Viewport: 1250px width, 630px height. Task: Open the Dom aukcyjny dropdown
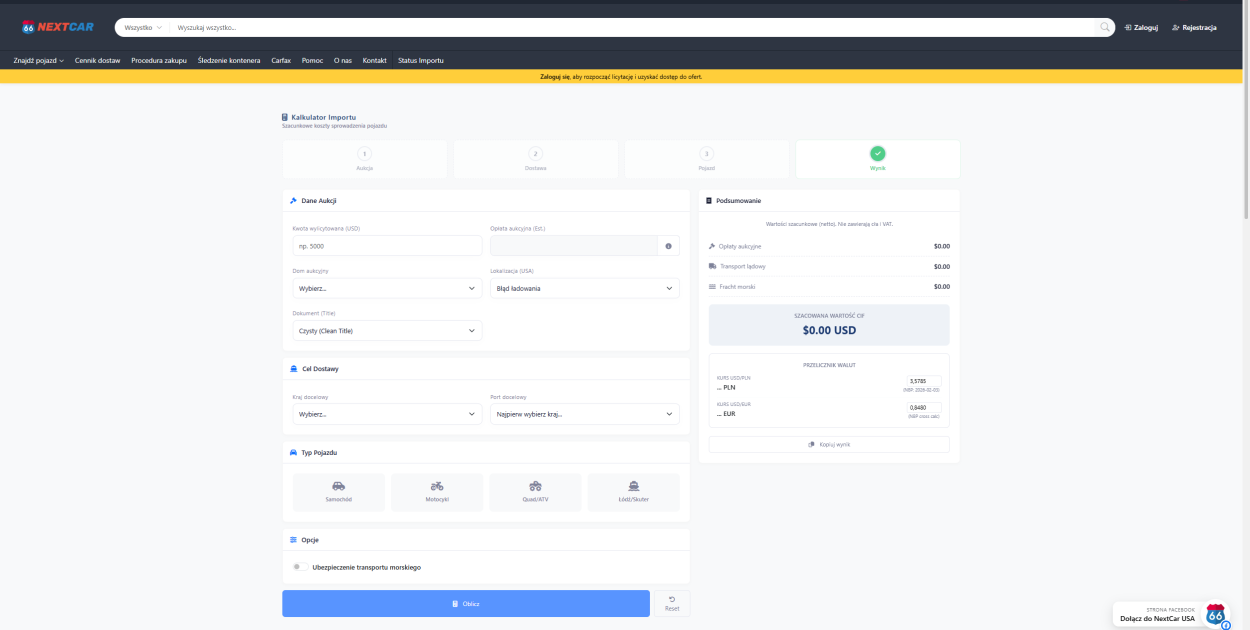[x=387, y=288]
